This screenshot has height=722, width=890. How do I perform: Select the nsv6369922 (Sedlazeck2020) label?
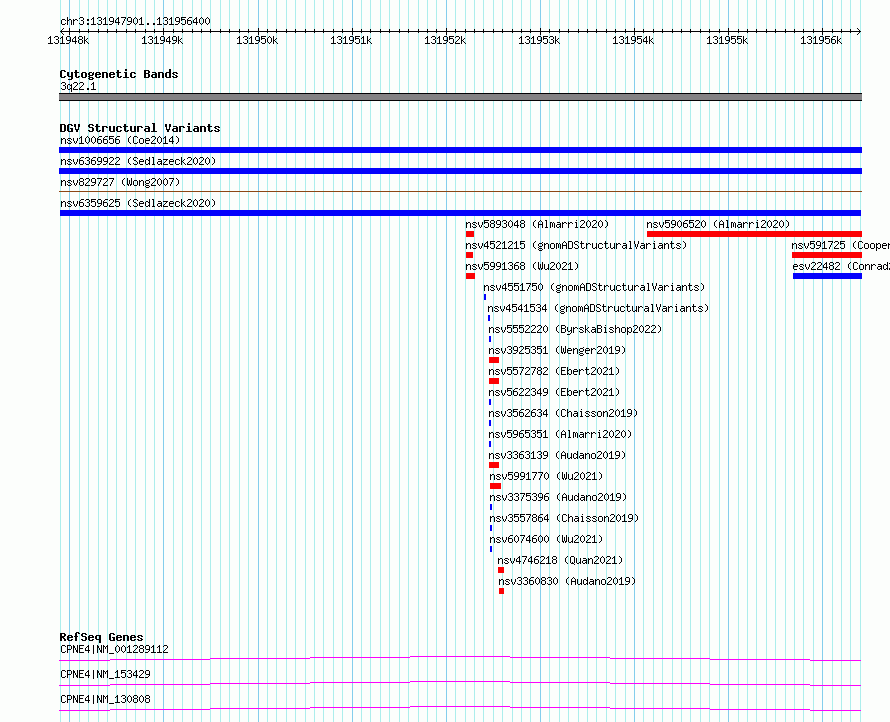[138, 161]
